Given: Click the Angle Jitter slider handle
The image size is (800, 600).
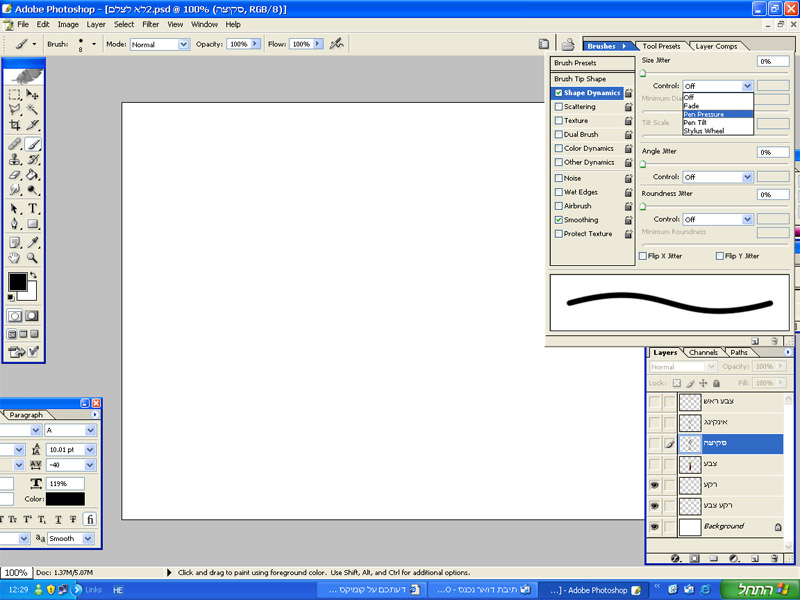Looking at the screenshot, I should (643, 164).
